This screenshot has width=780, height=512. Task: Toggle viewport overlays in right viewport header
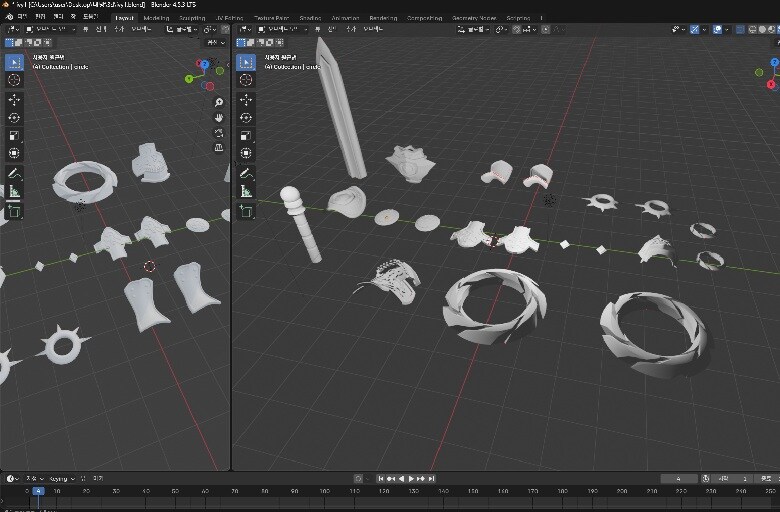click(718, 30)
